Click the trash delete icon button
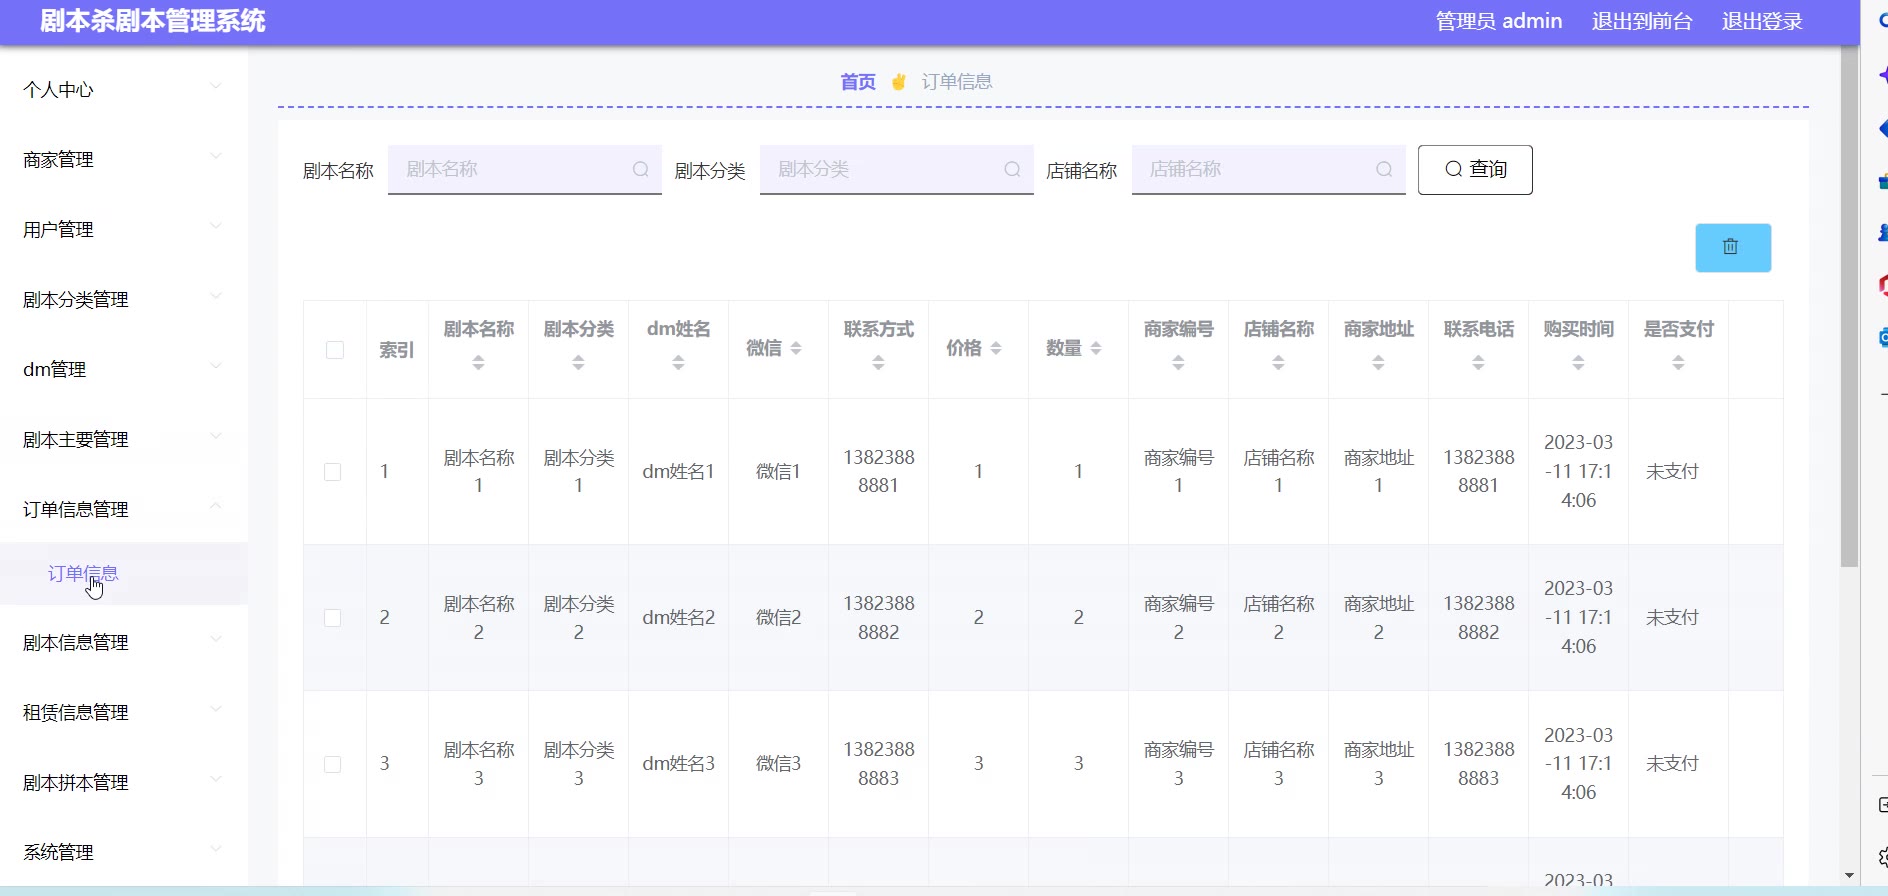Image resolution: width=1888 pixels, height=896 pixels. tap(1732, 248)
